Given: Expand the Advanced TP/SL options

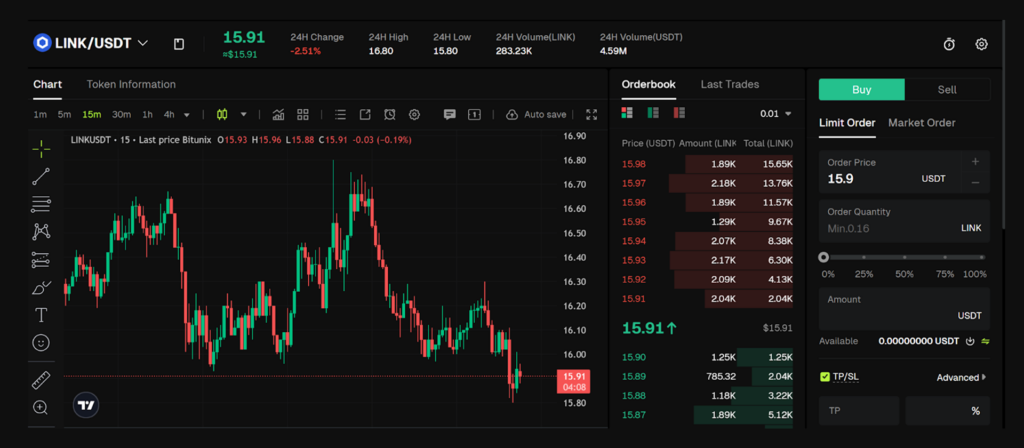Looking at the screenshot, I should [x=961, y=377].
